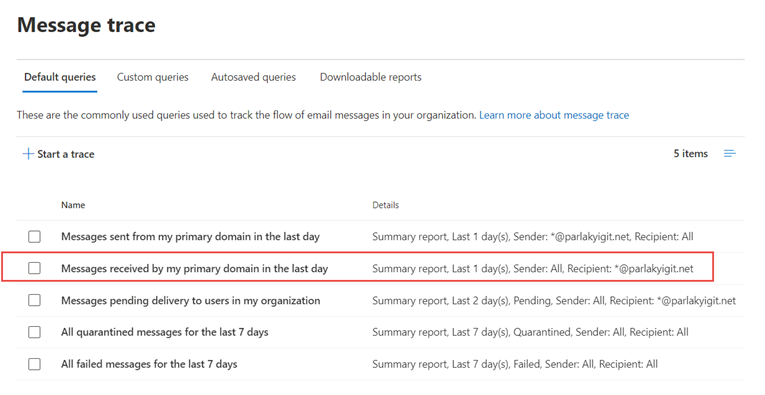Select details text containing 'Failed, Sender: All'

pyautogui.click(x=515, y=364)
